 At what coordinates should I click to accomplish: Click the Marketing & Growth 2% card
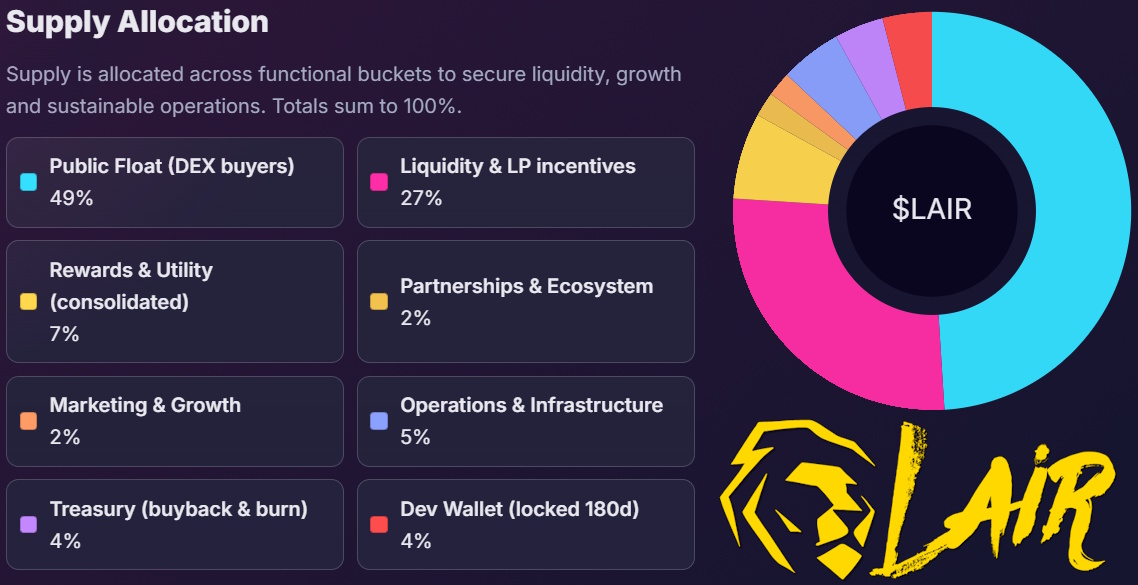(x=175, y=421)
